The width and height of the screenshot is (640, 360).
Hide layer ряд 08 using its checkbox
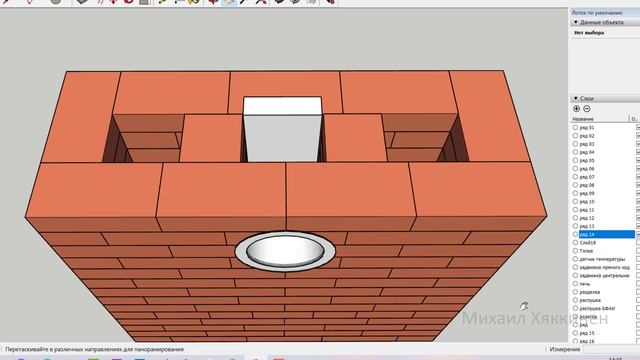pyautogui.click(x=638, y=185)
